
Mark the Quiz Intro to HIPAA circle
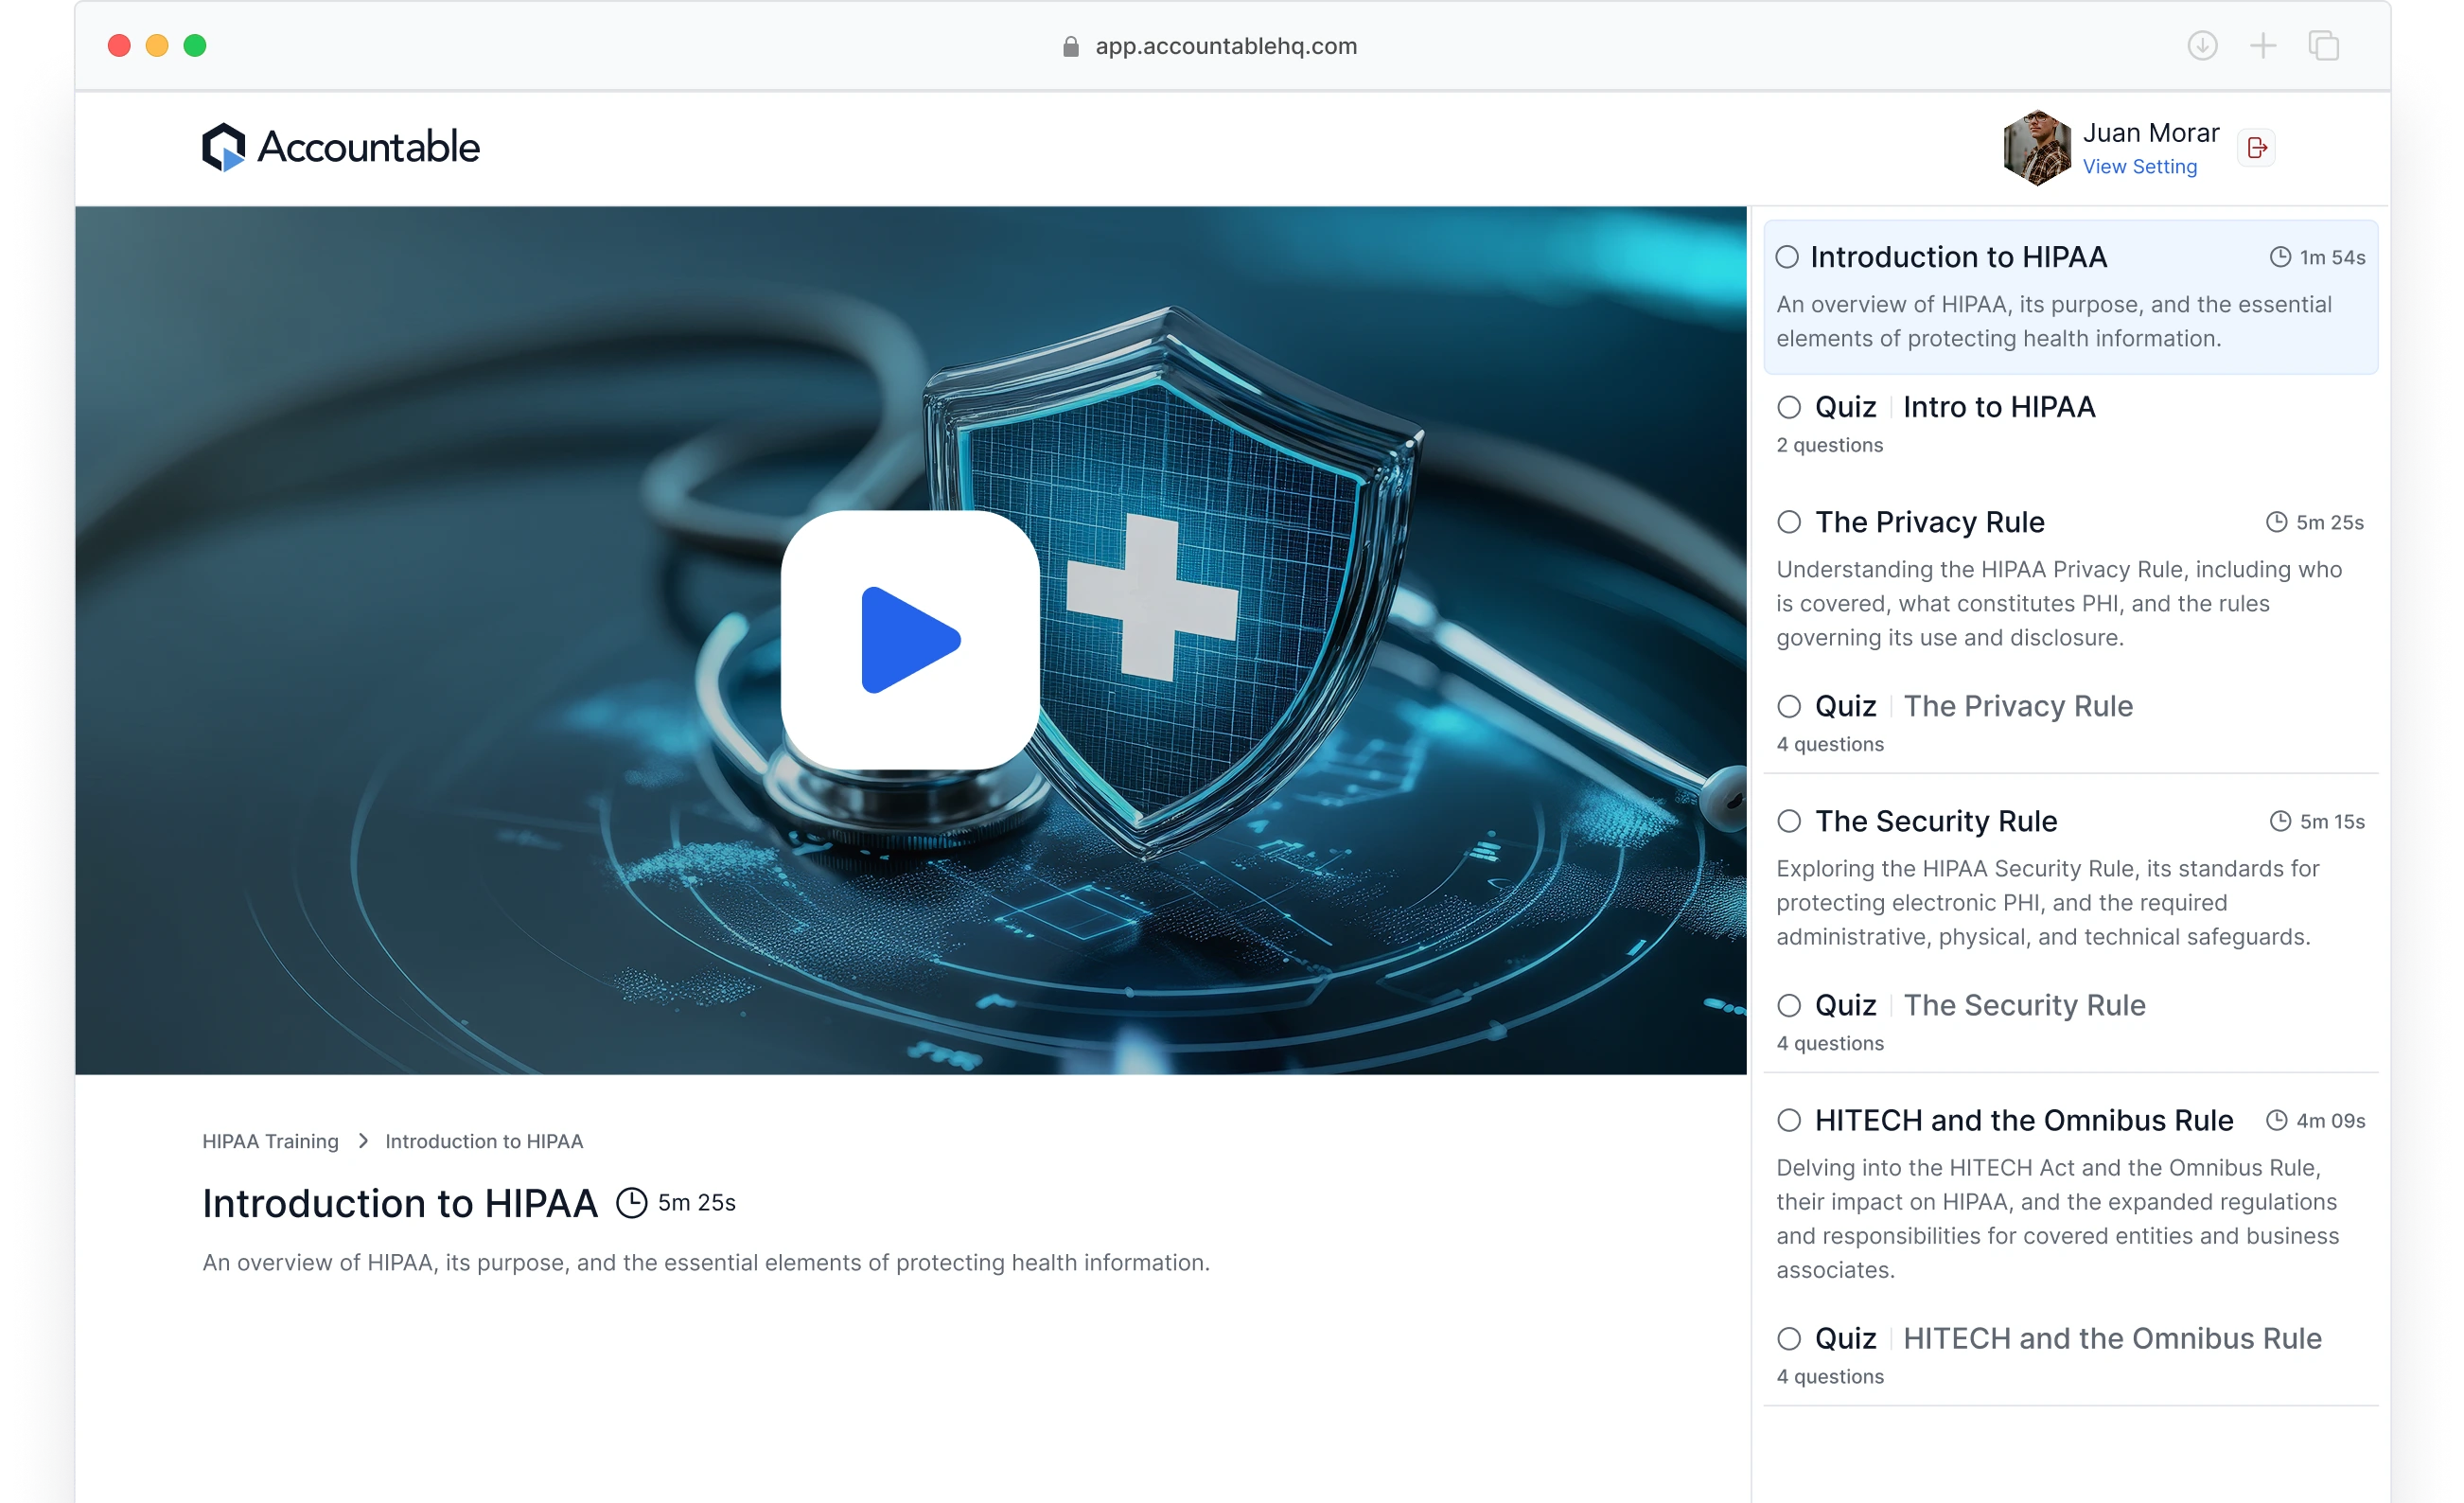click(x=1789, y=407)
